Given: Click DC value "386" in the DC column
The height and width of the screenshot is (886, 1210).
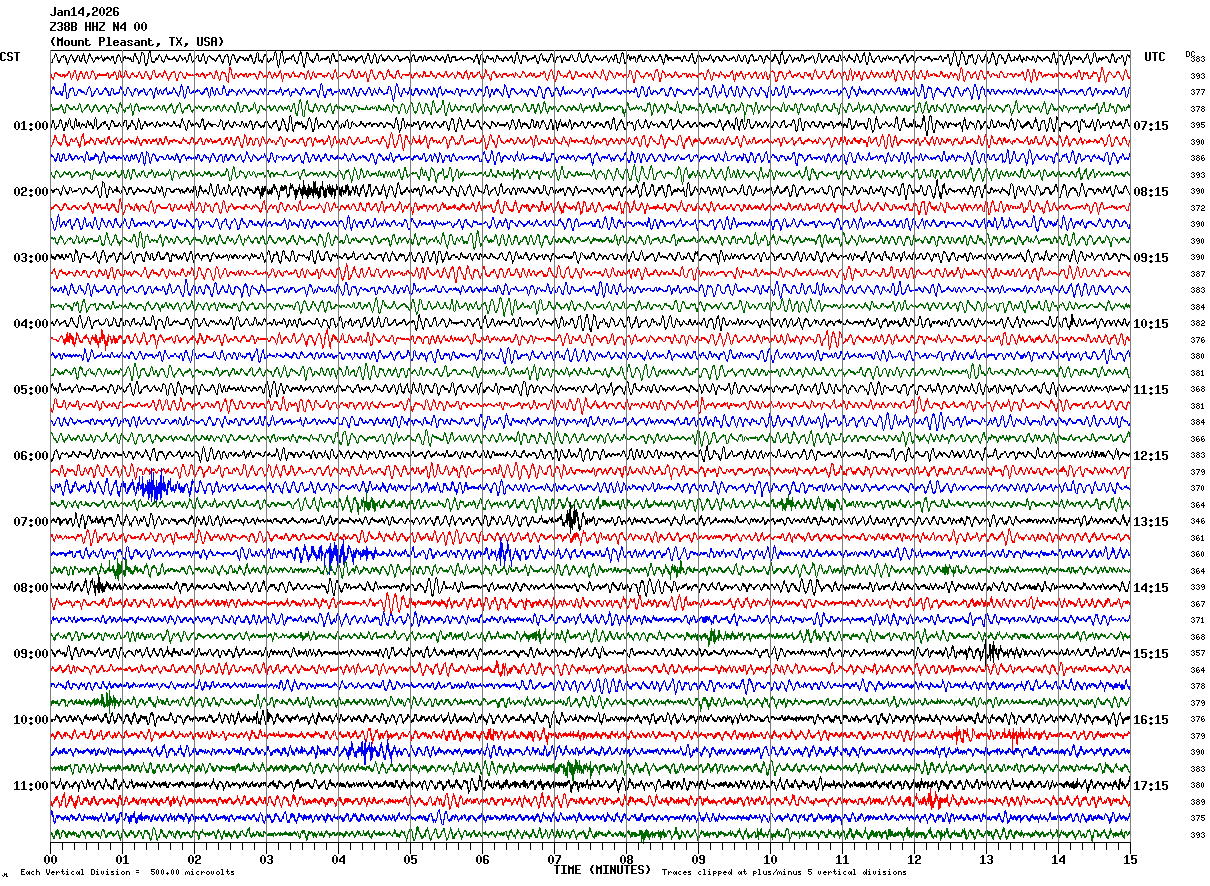Looking at the screenshot, I should pos(1197,159).
